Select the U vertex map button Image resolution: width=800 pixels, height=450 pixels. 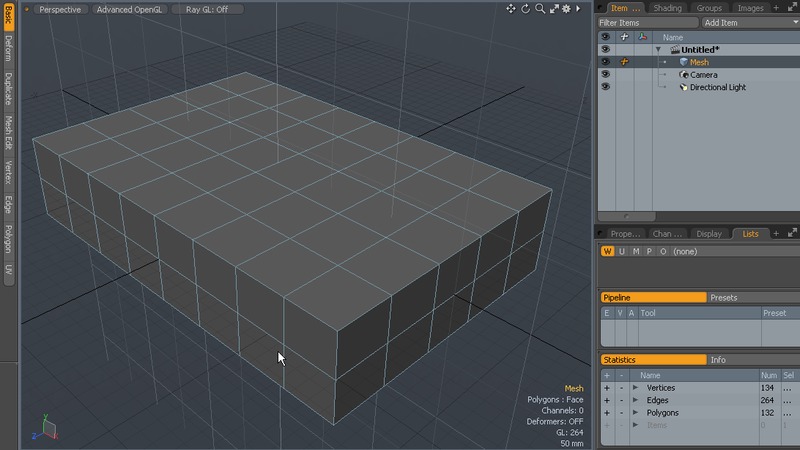tap(621, 251)
